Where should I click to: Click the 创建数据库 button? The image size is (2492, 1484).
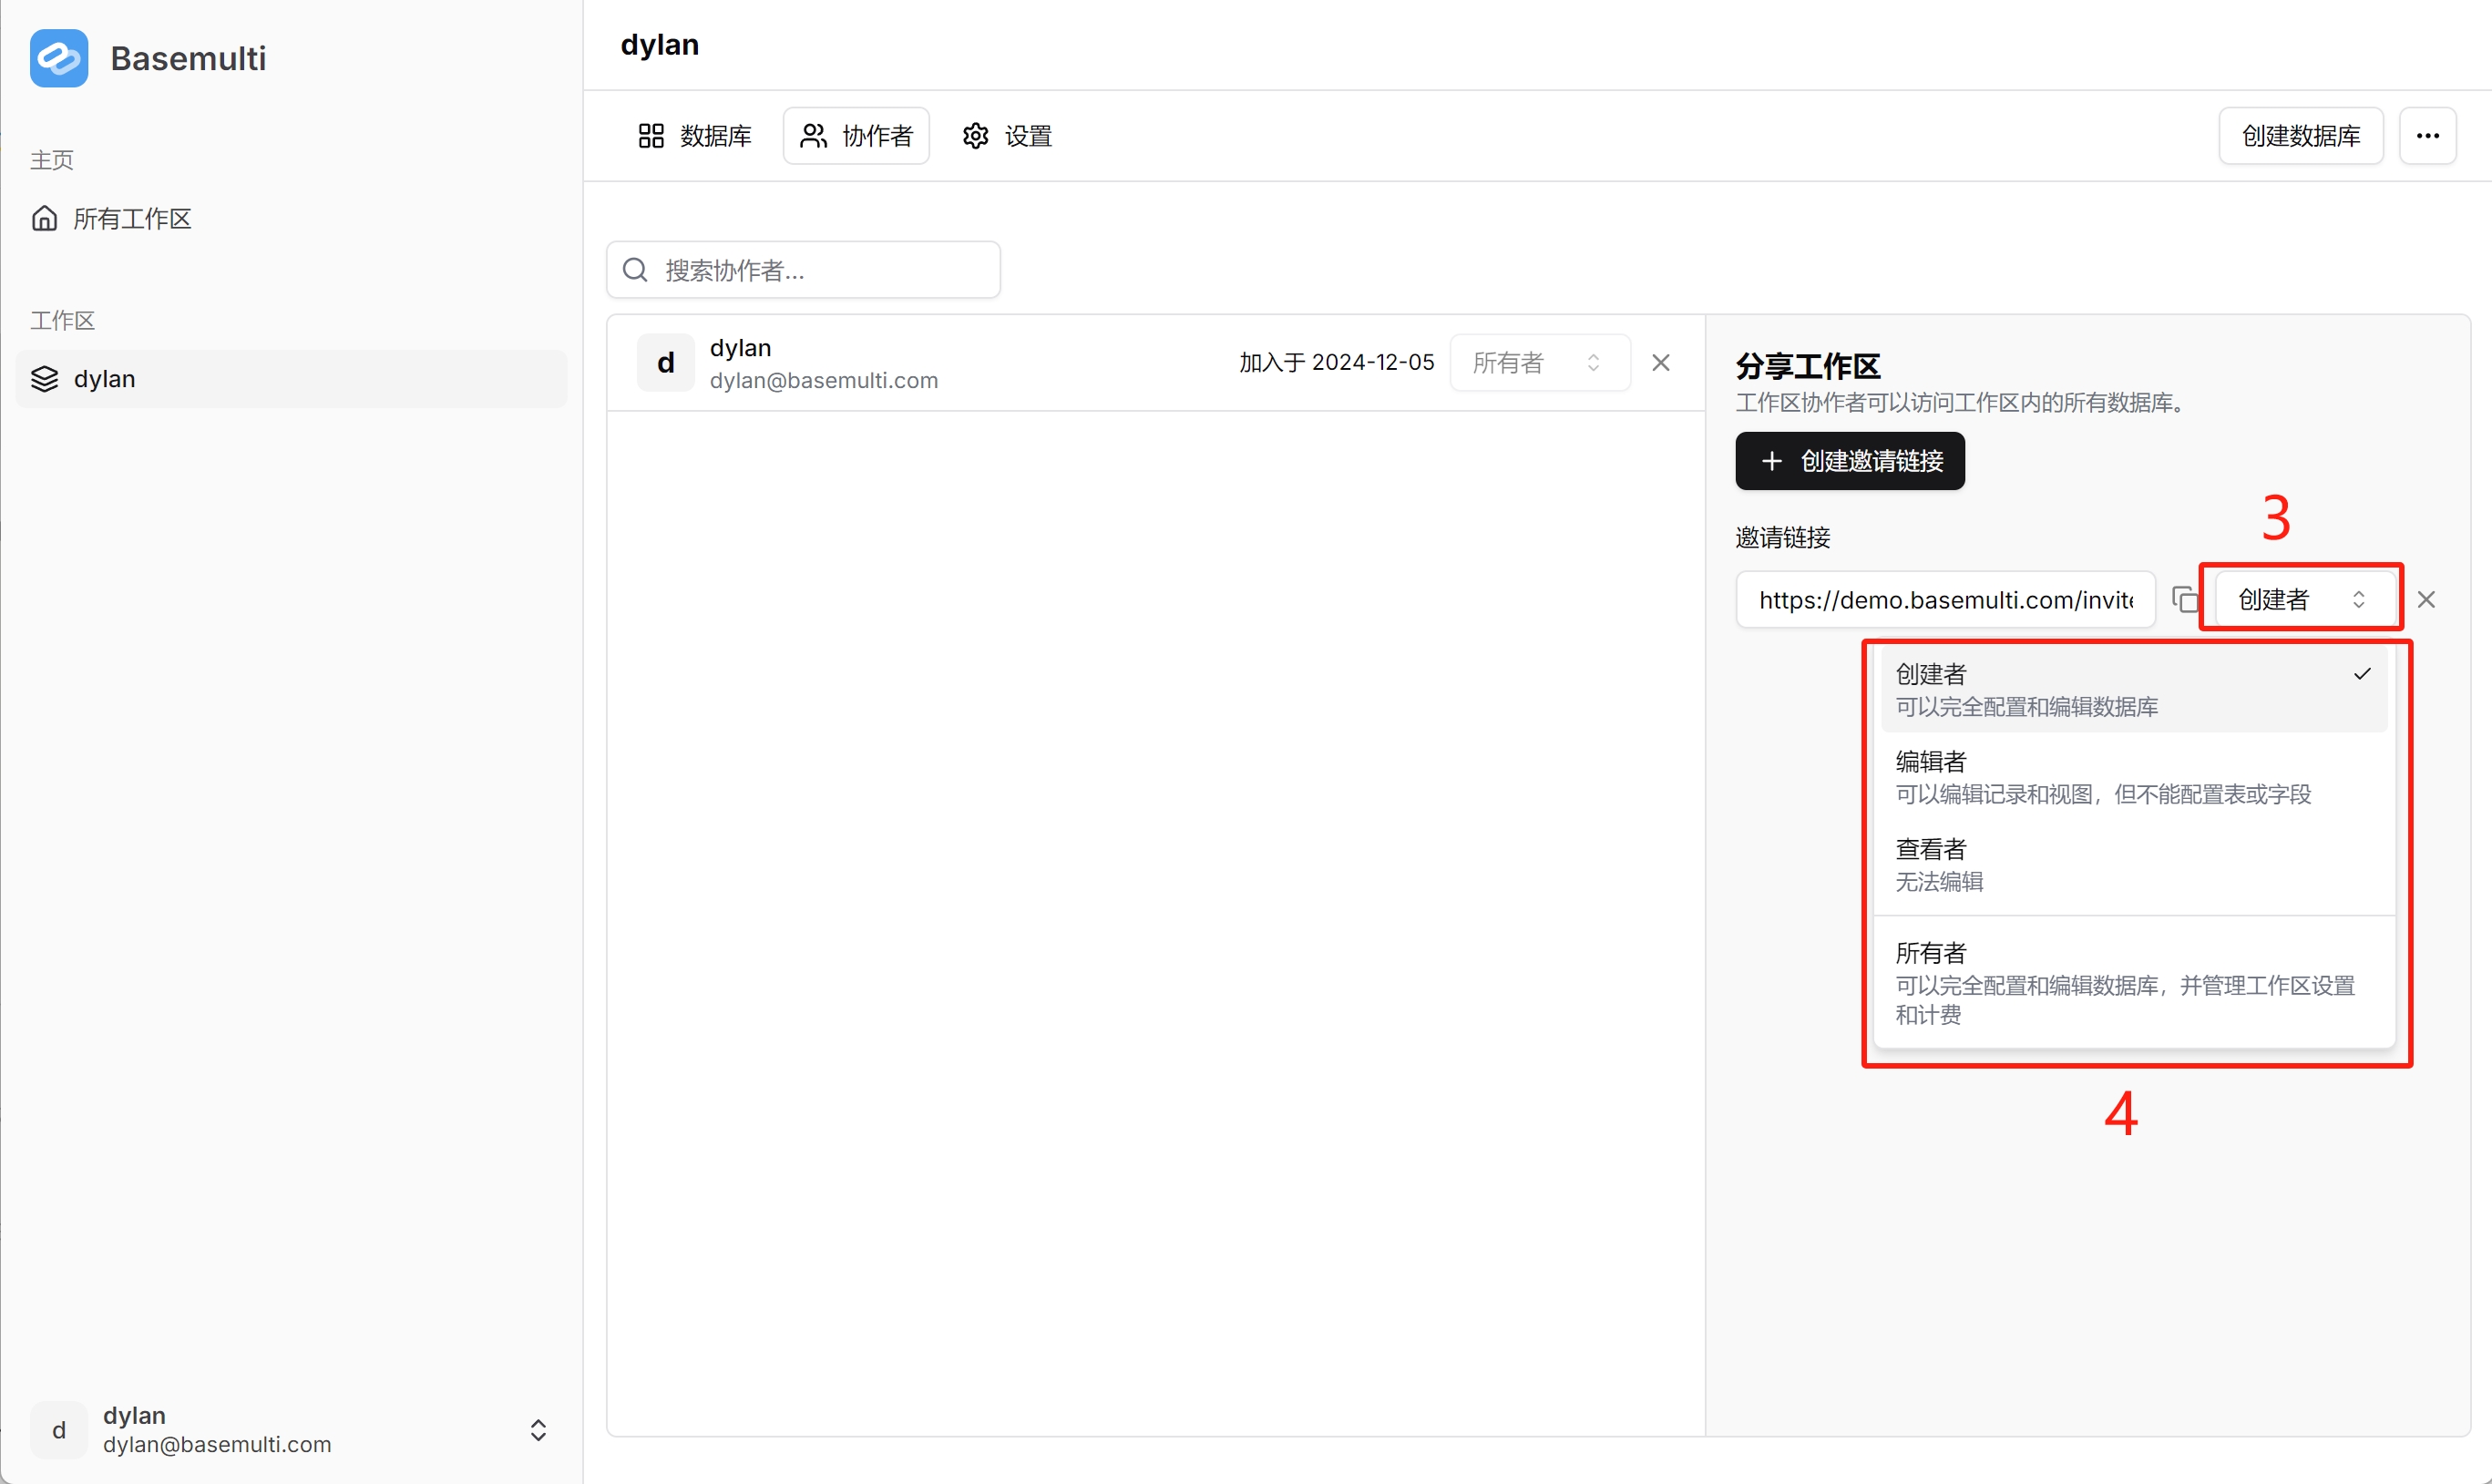2300,136
